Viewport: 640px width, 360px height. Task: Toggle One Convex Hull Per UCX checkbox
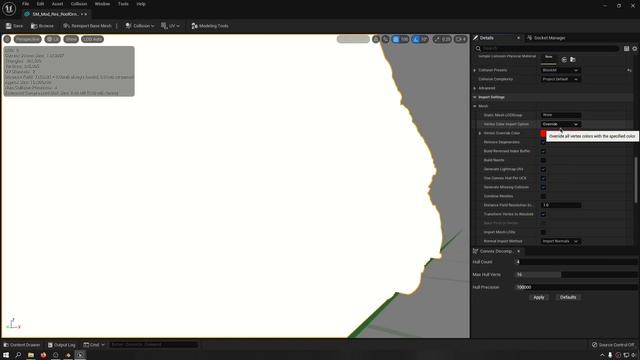coord(543,178)
